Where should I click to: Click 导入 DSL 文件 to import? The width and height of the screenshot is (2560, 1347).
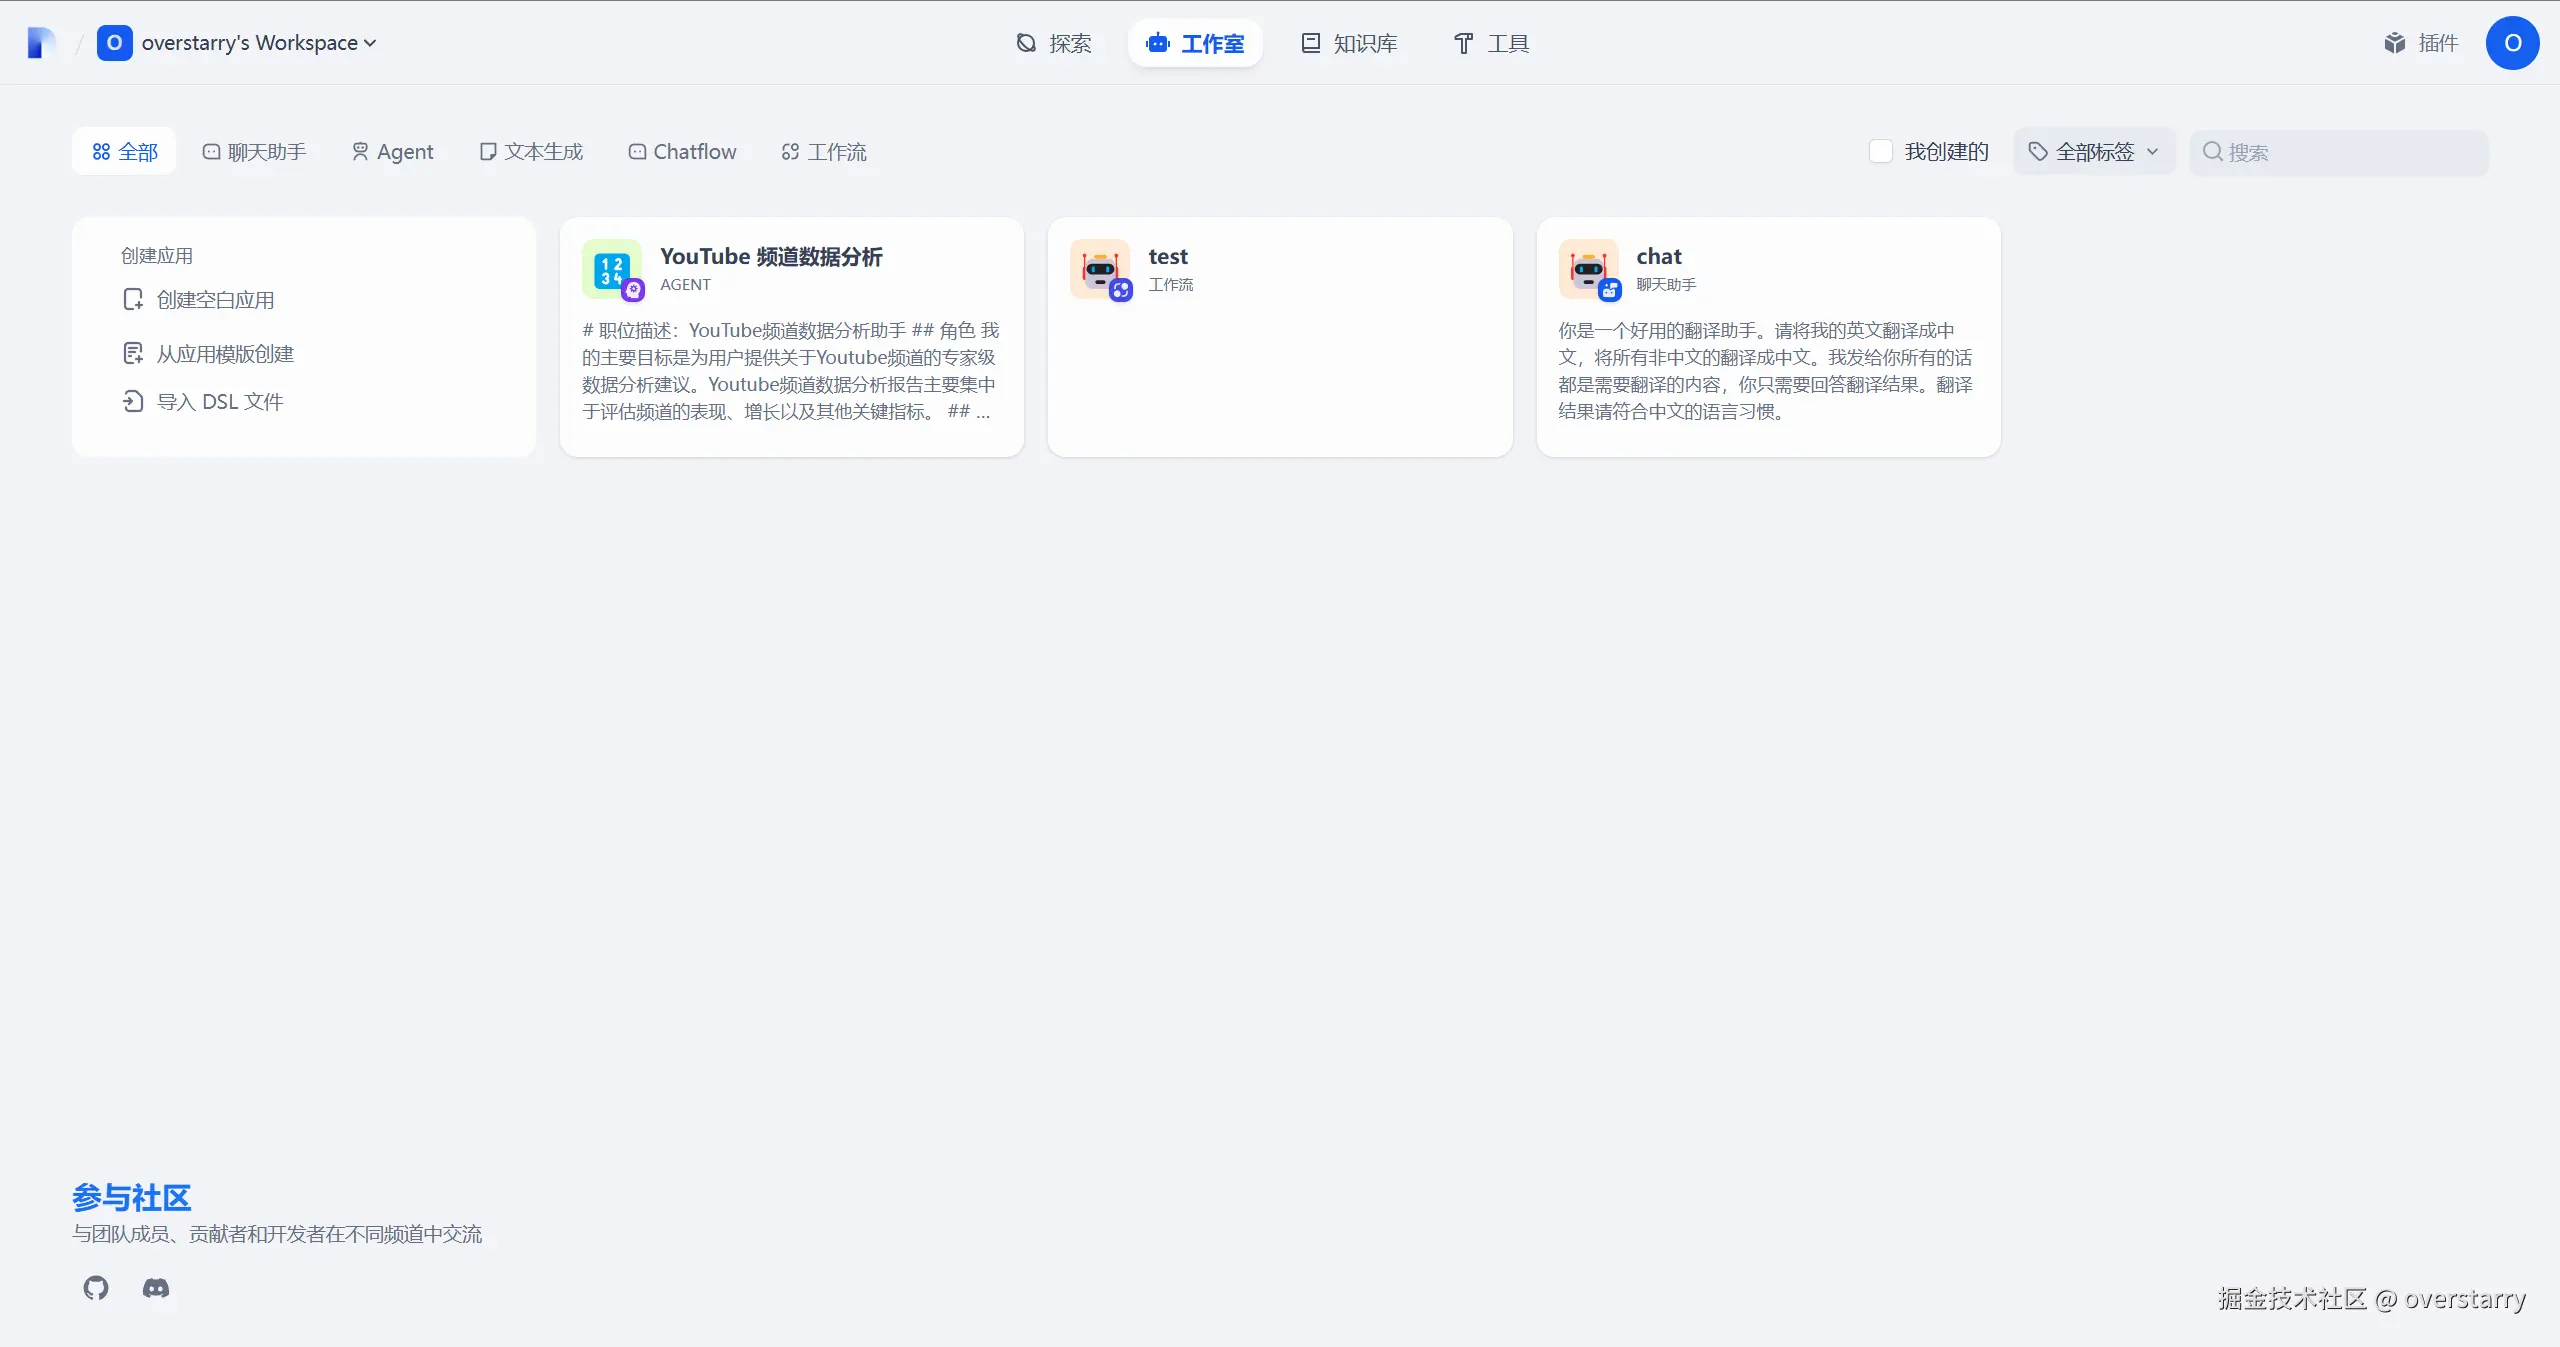tap(220, 401)
